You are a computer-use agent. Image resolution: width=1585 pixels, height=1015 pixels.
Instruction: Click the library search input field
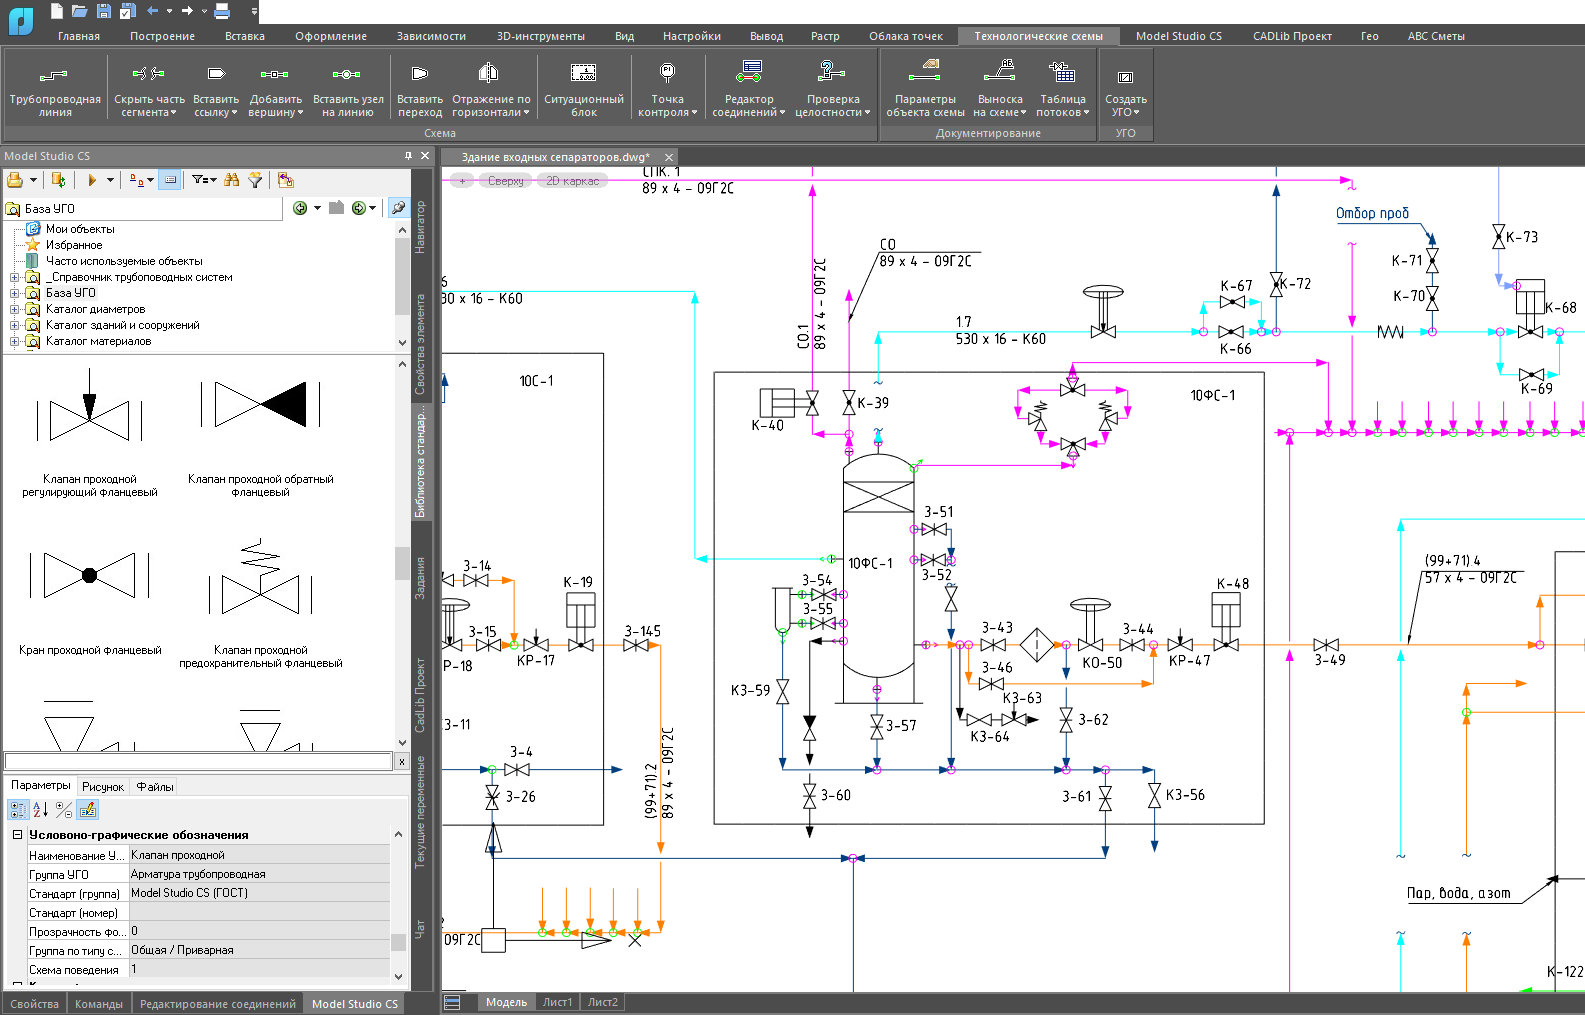198,761
